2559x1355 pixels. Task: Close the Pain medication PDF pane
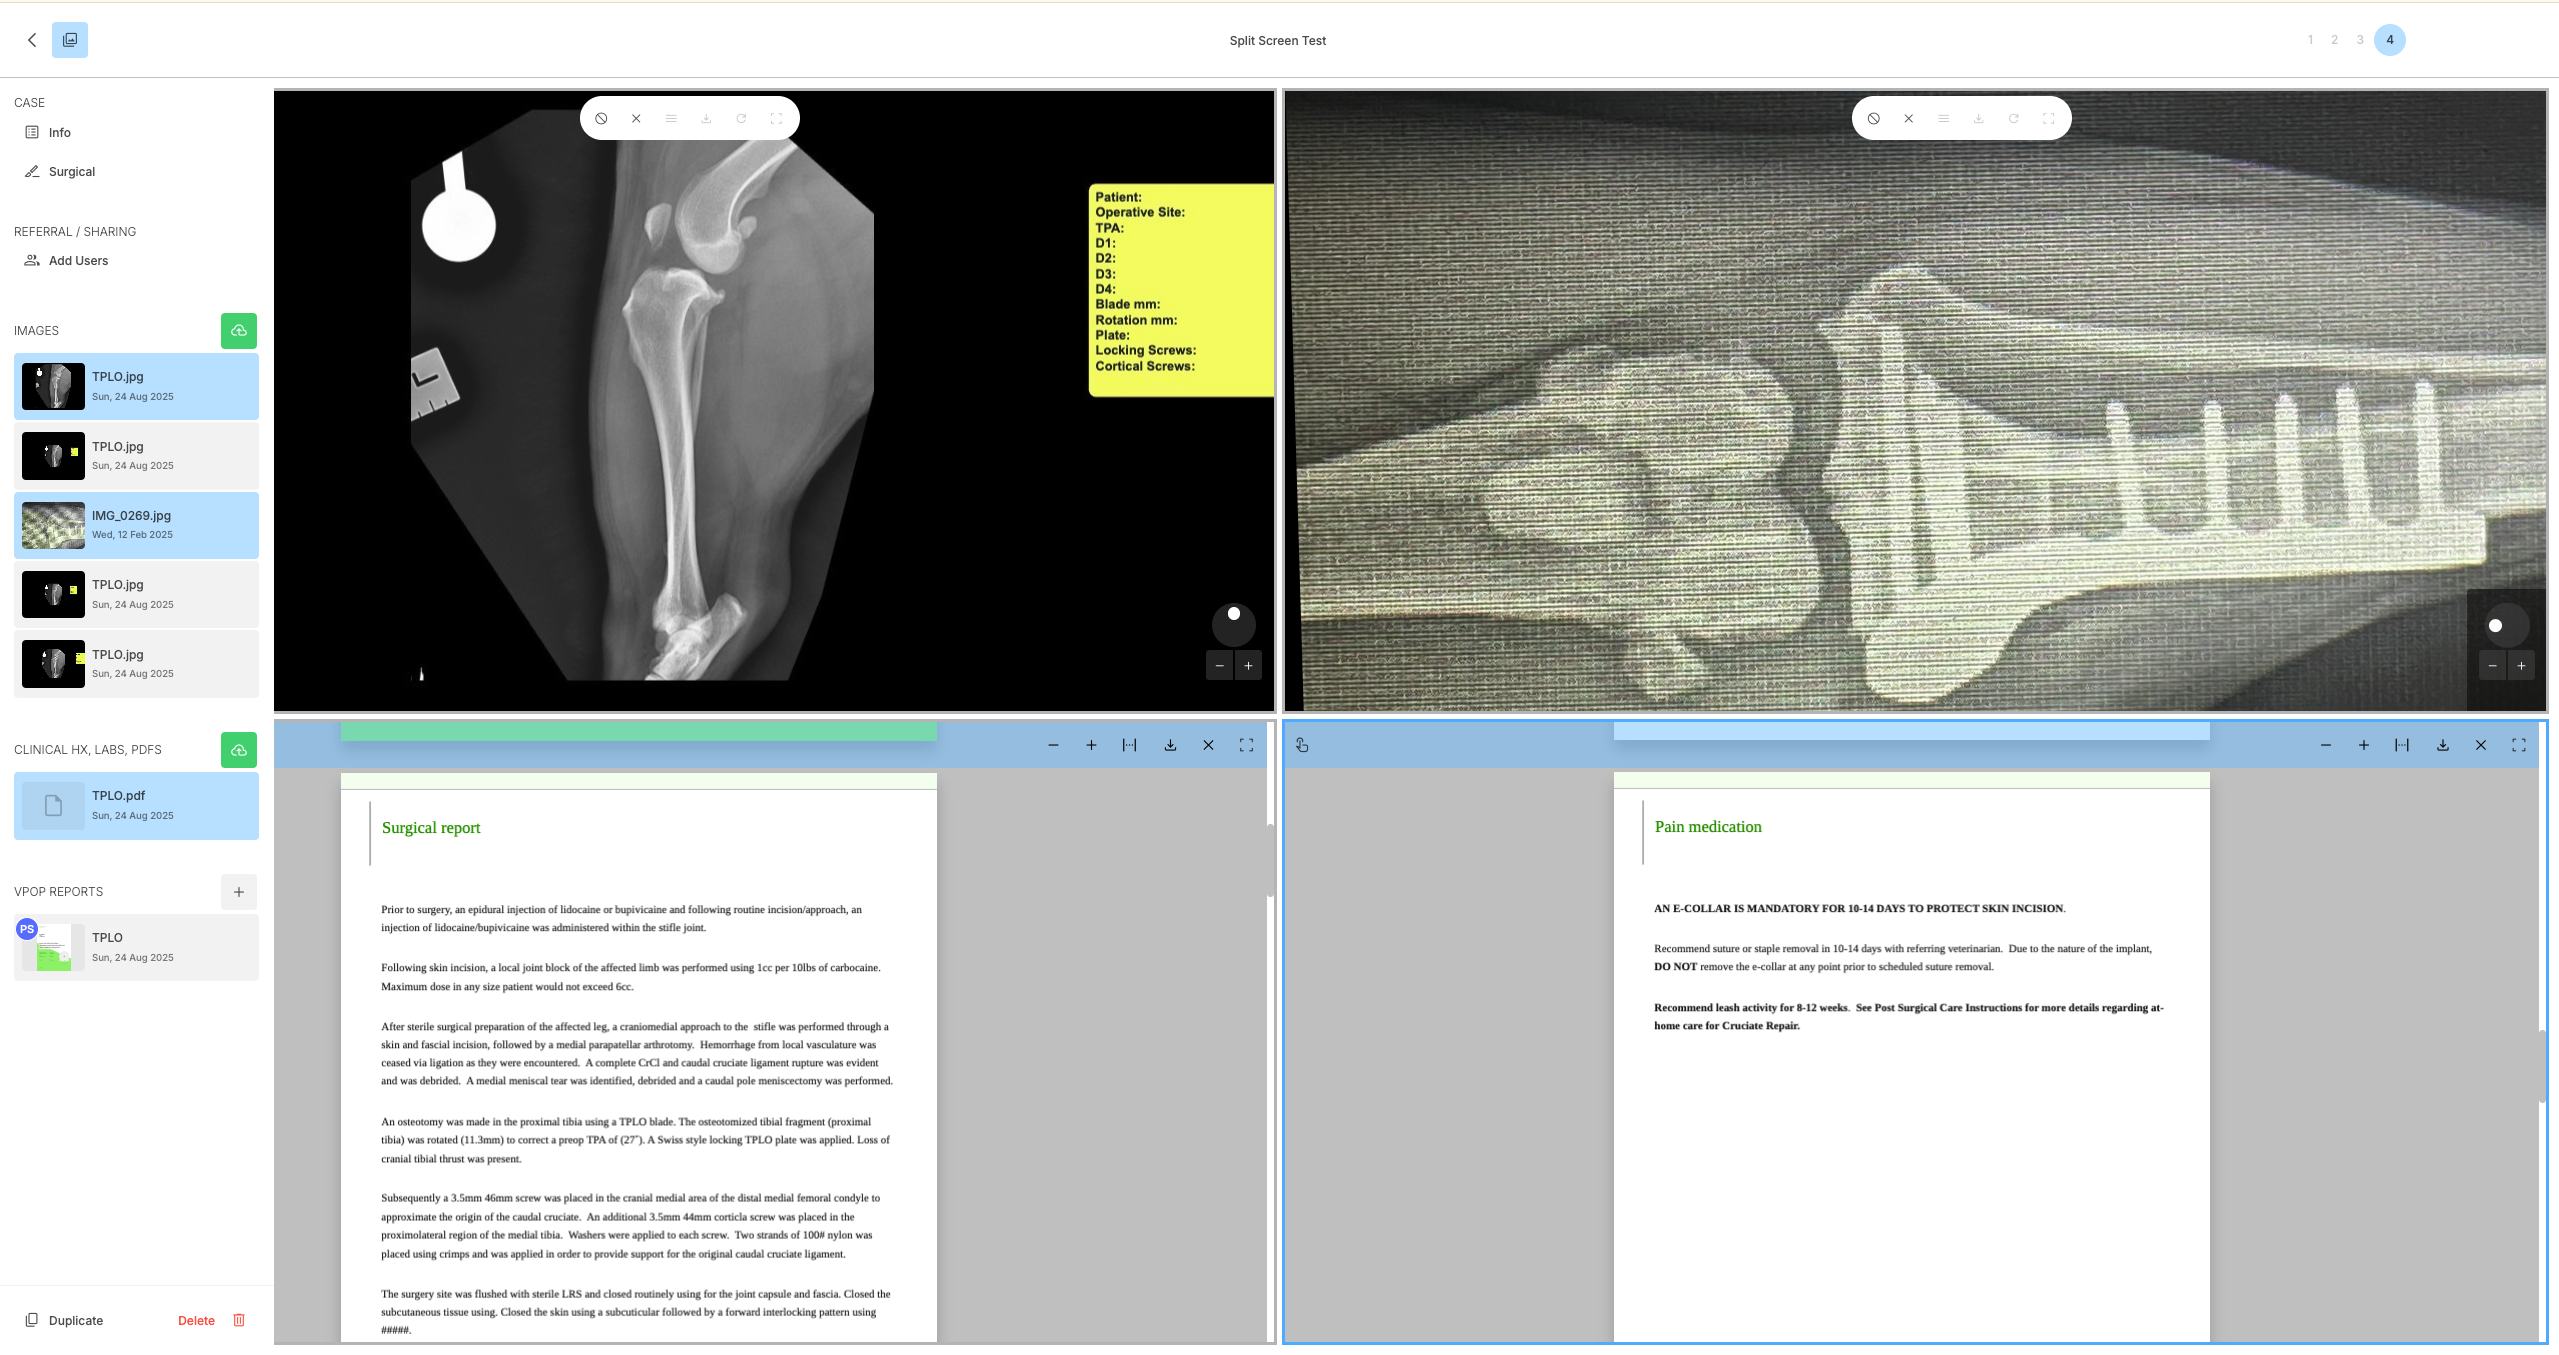(x=2481, y=745)
